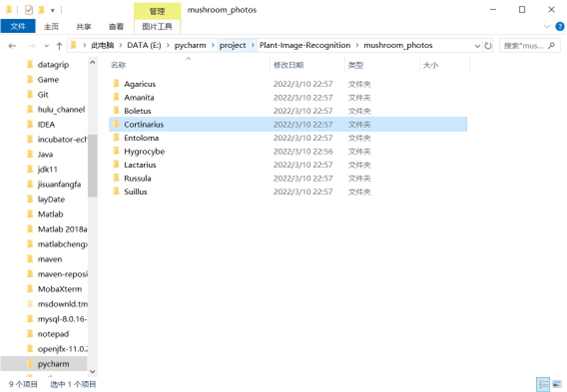Click the Russula folder icon

click(116, 178)
